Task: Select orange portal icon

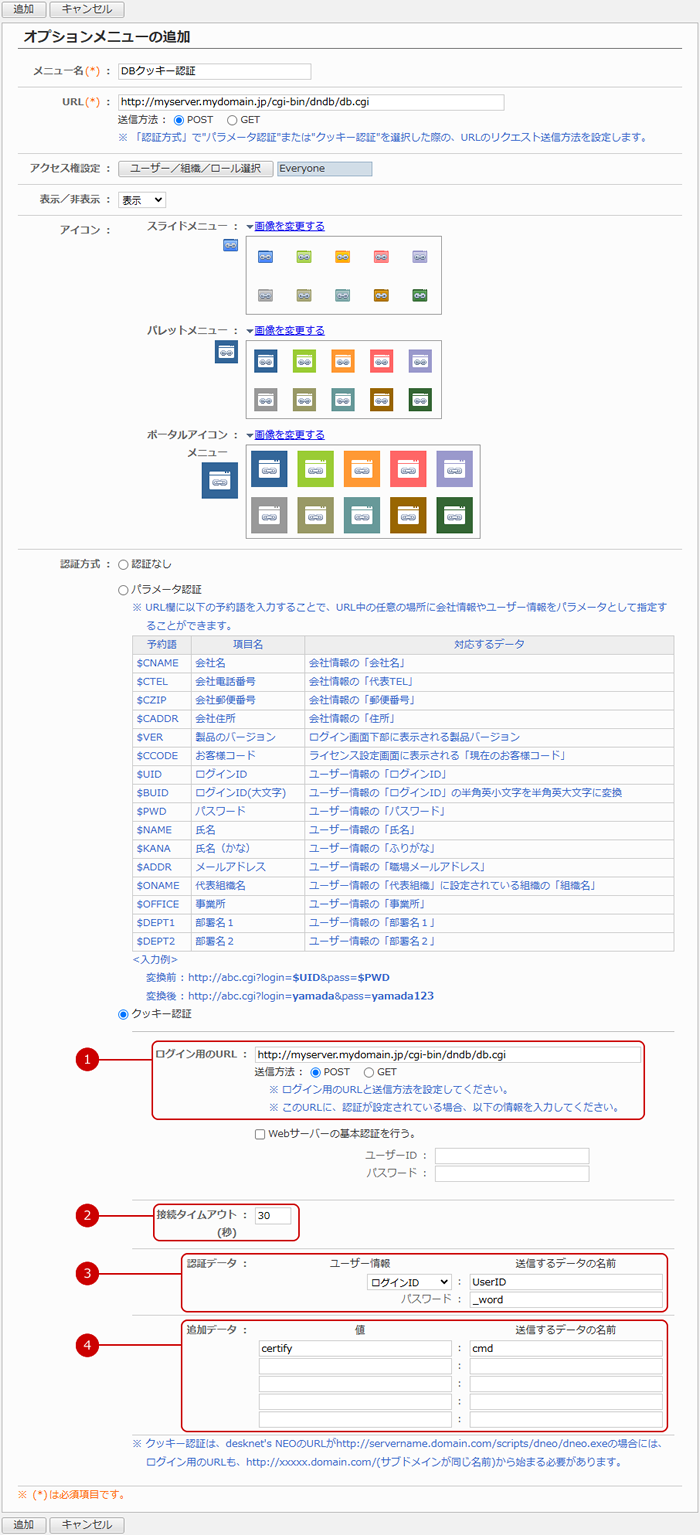Action: click(x=362, y=469)
